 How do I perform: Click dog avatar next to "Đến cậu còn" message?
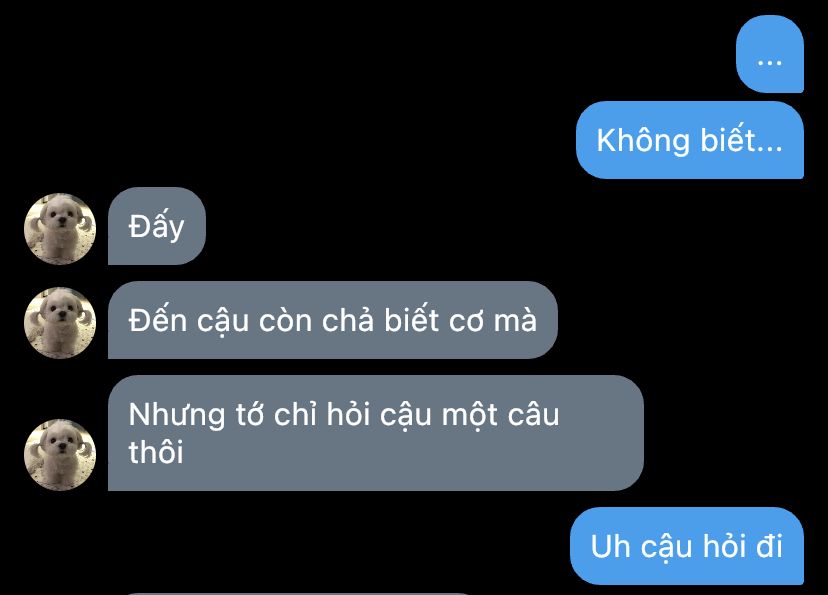[x=60, y=323]
